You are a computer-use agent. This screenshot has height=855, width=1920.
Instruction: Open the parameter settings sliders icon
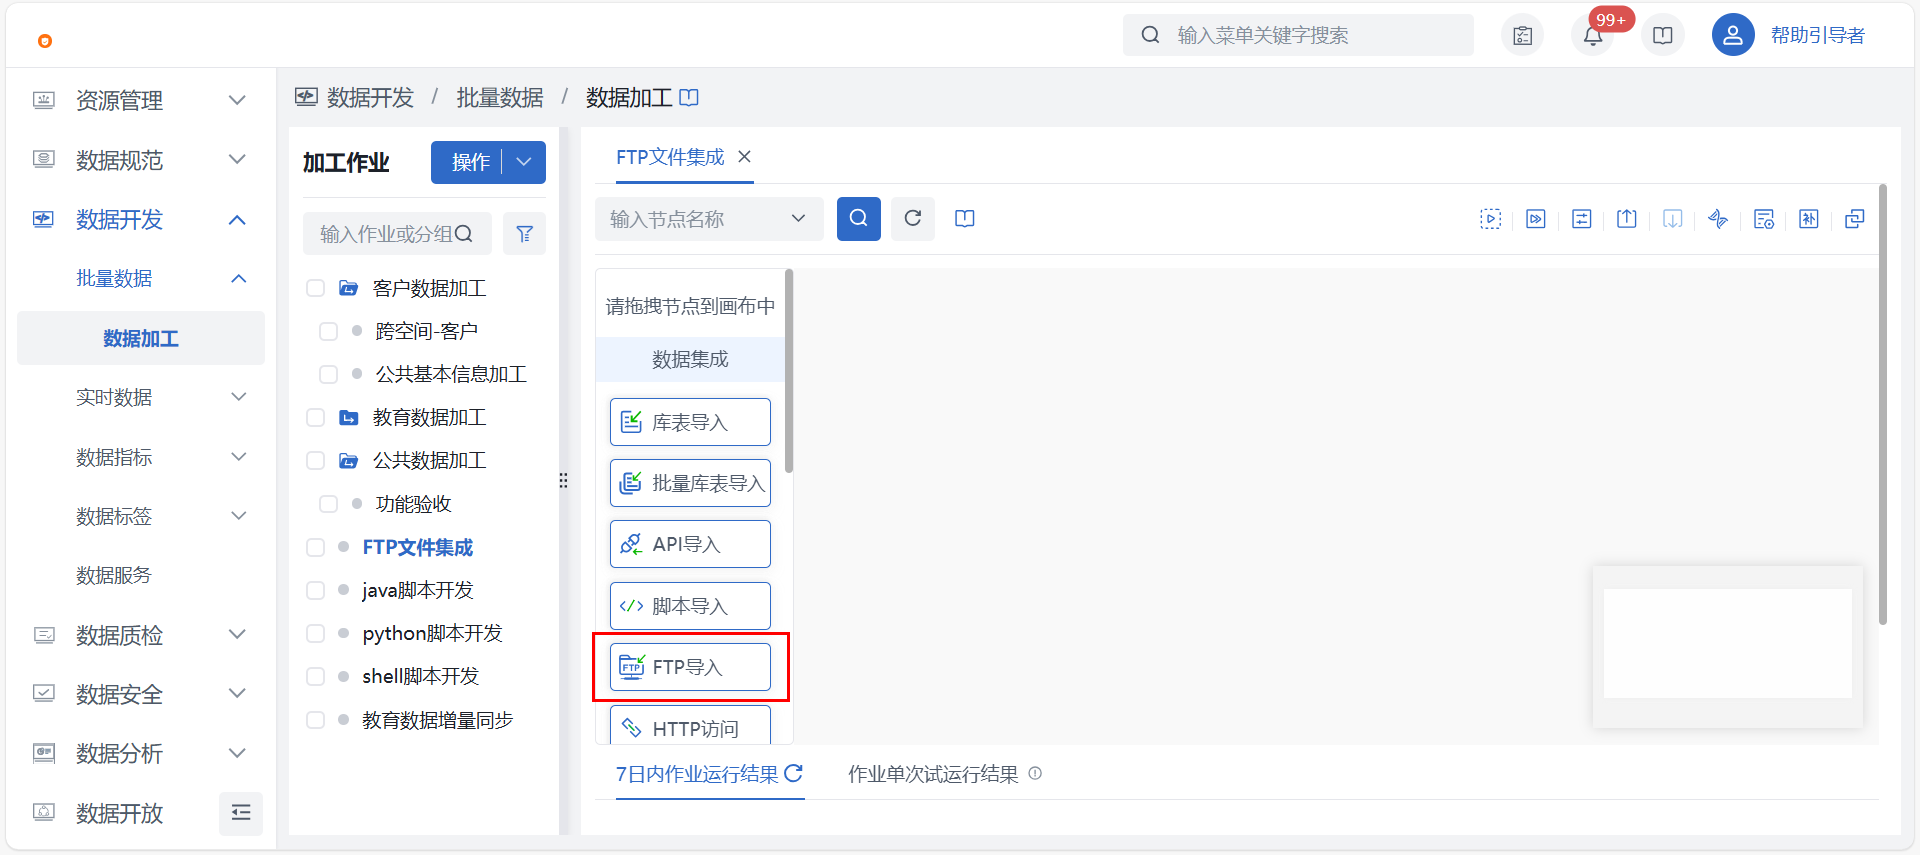[x=1582, y=219]
